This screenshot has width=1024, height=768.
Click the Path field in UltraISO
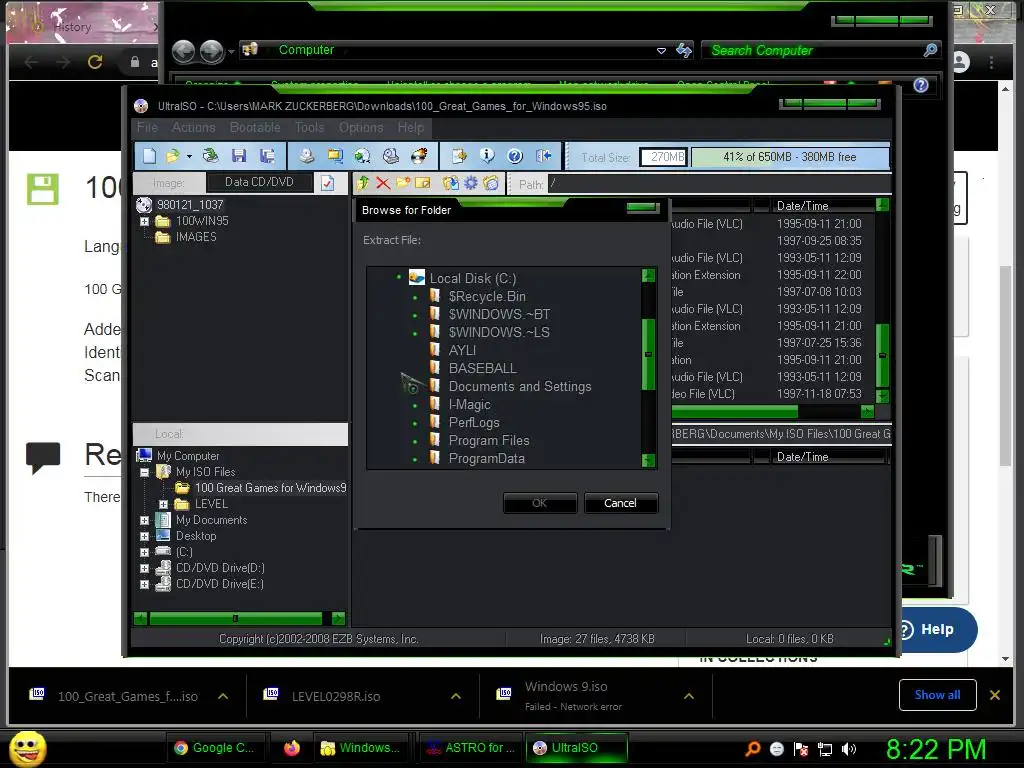pyautogui.click(x=718, y=184)
